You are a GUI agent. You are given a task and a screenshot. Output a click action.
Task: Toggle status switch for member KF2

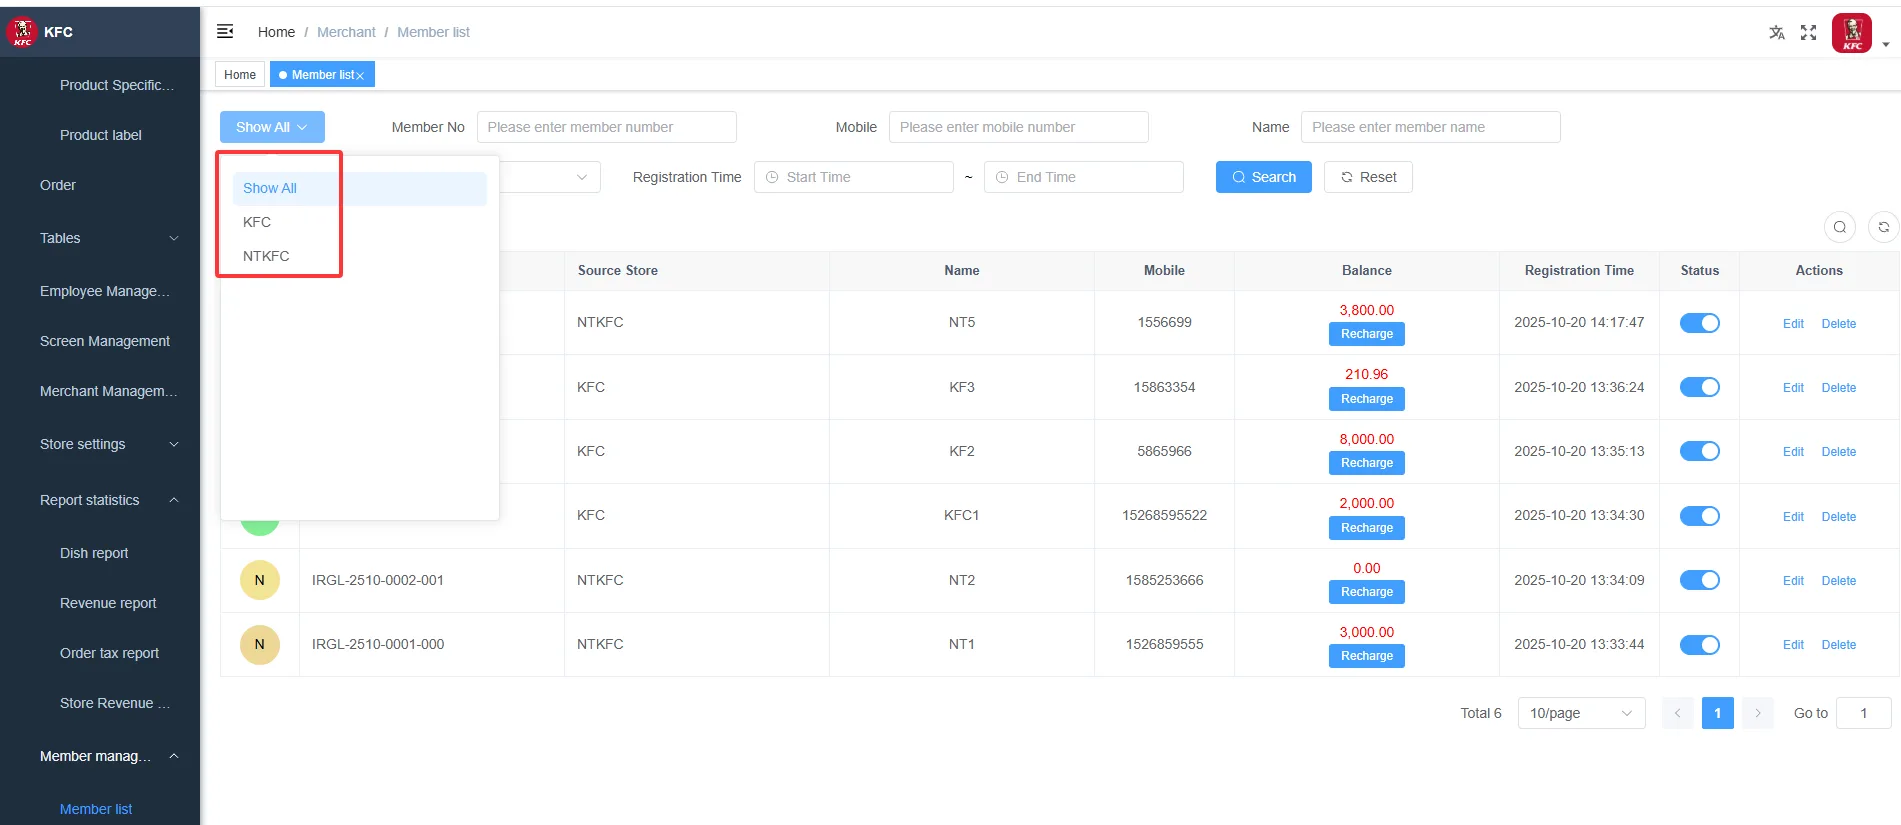pyautogui.click(x=1700, y=451)
